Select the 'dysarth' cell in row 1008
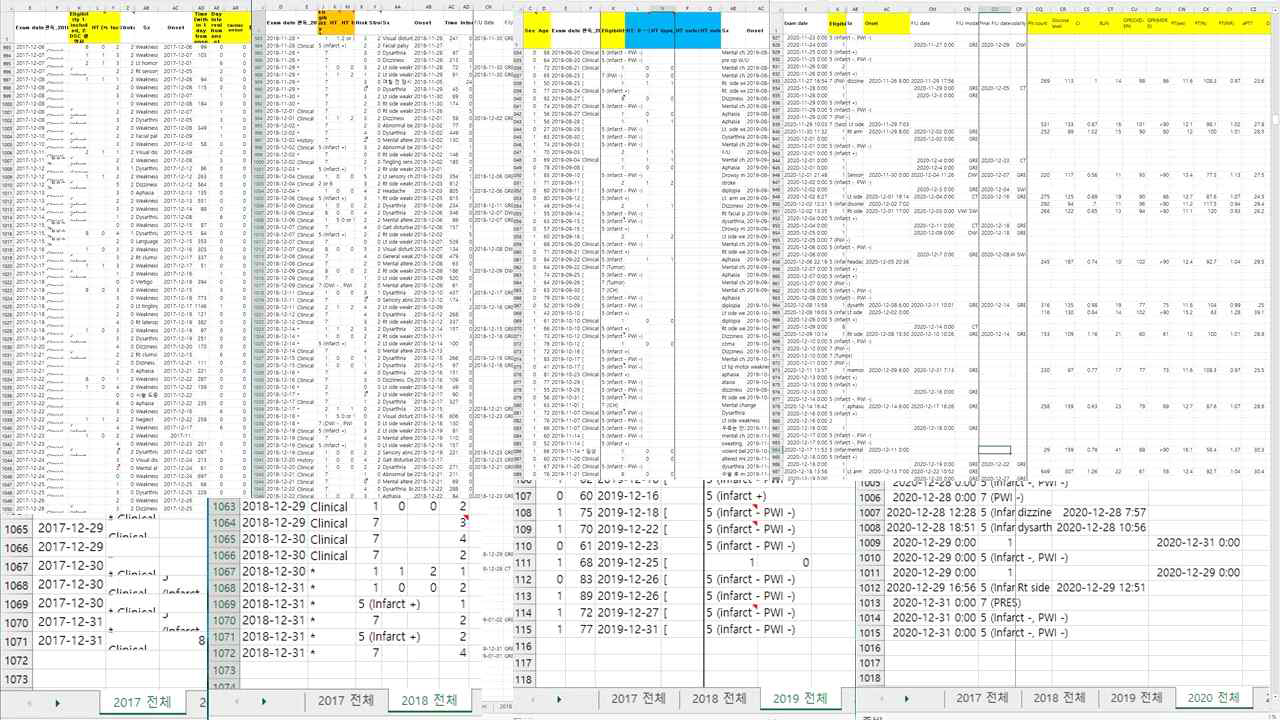Viewport: 1280px width, 720px height. point(1036,527)
